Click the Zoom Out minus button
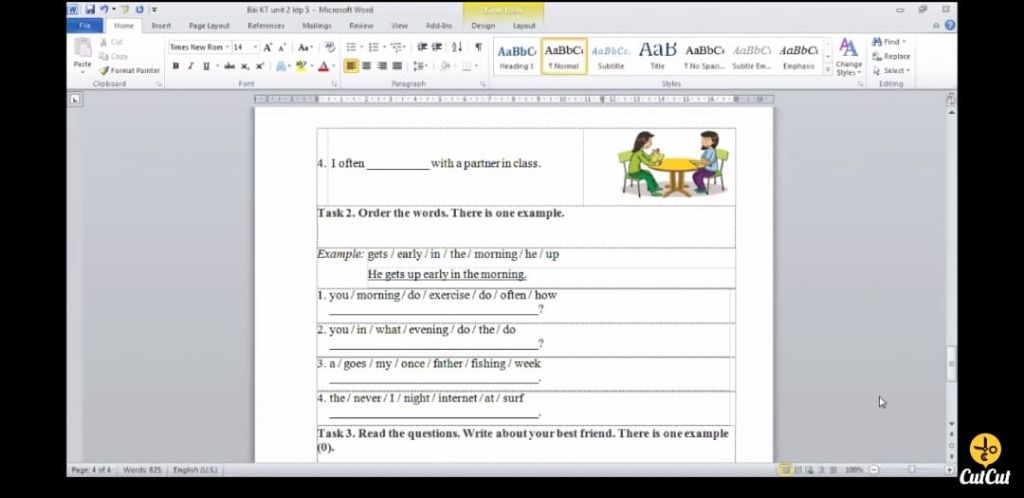The width and height of the screenshot is (1024, 498). click(x=874, y=469)
